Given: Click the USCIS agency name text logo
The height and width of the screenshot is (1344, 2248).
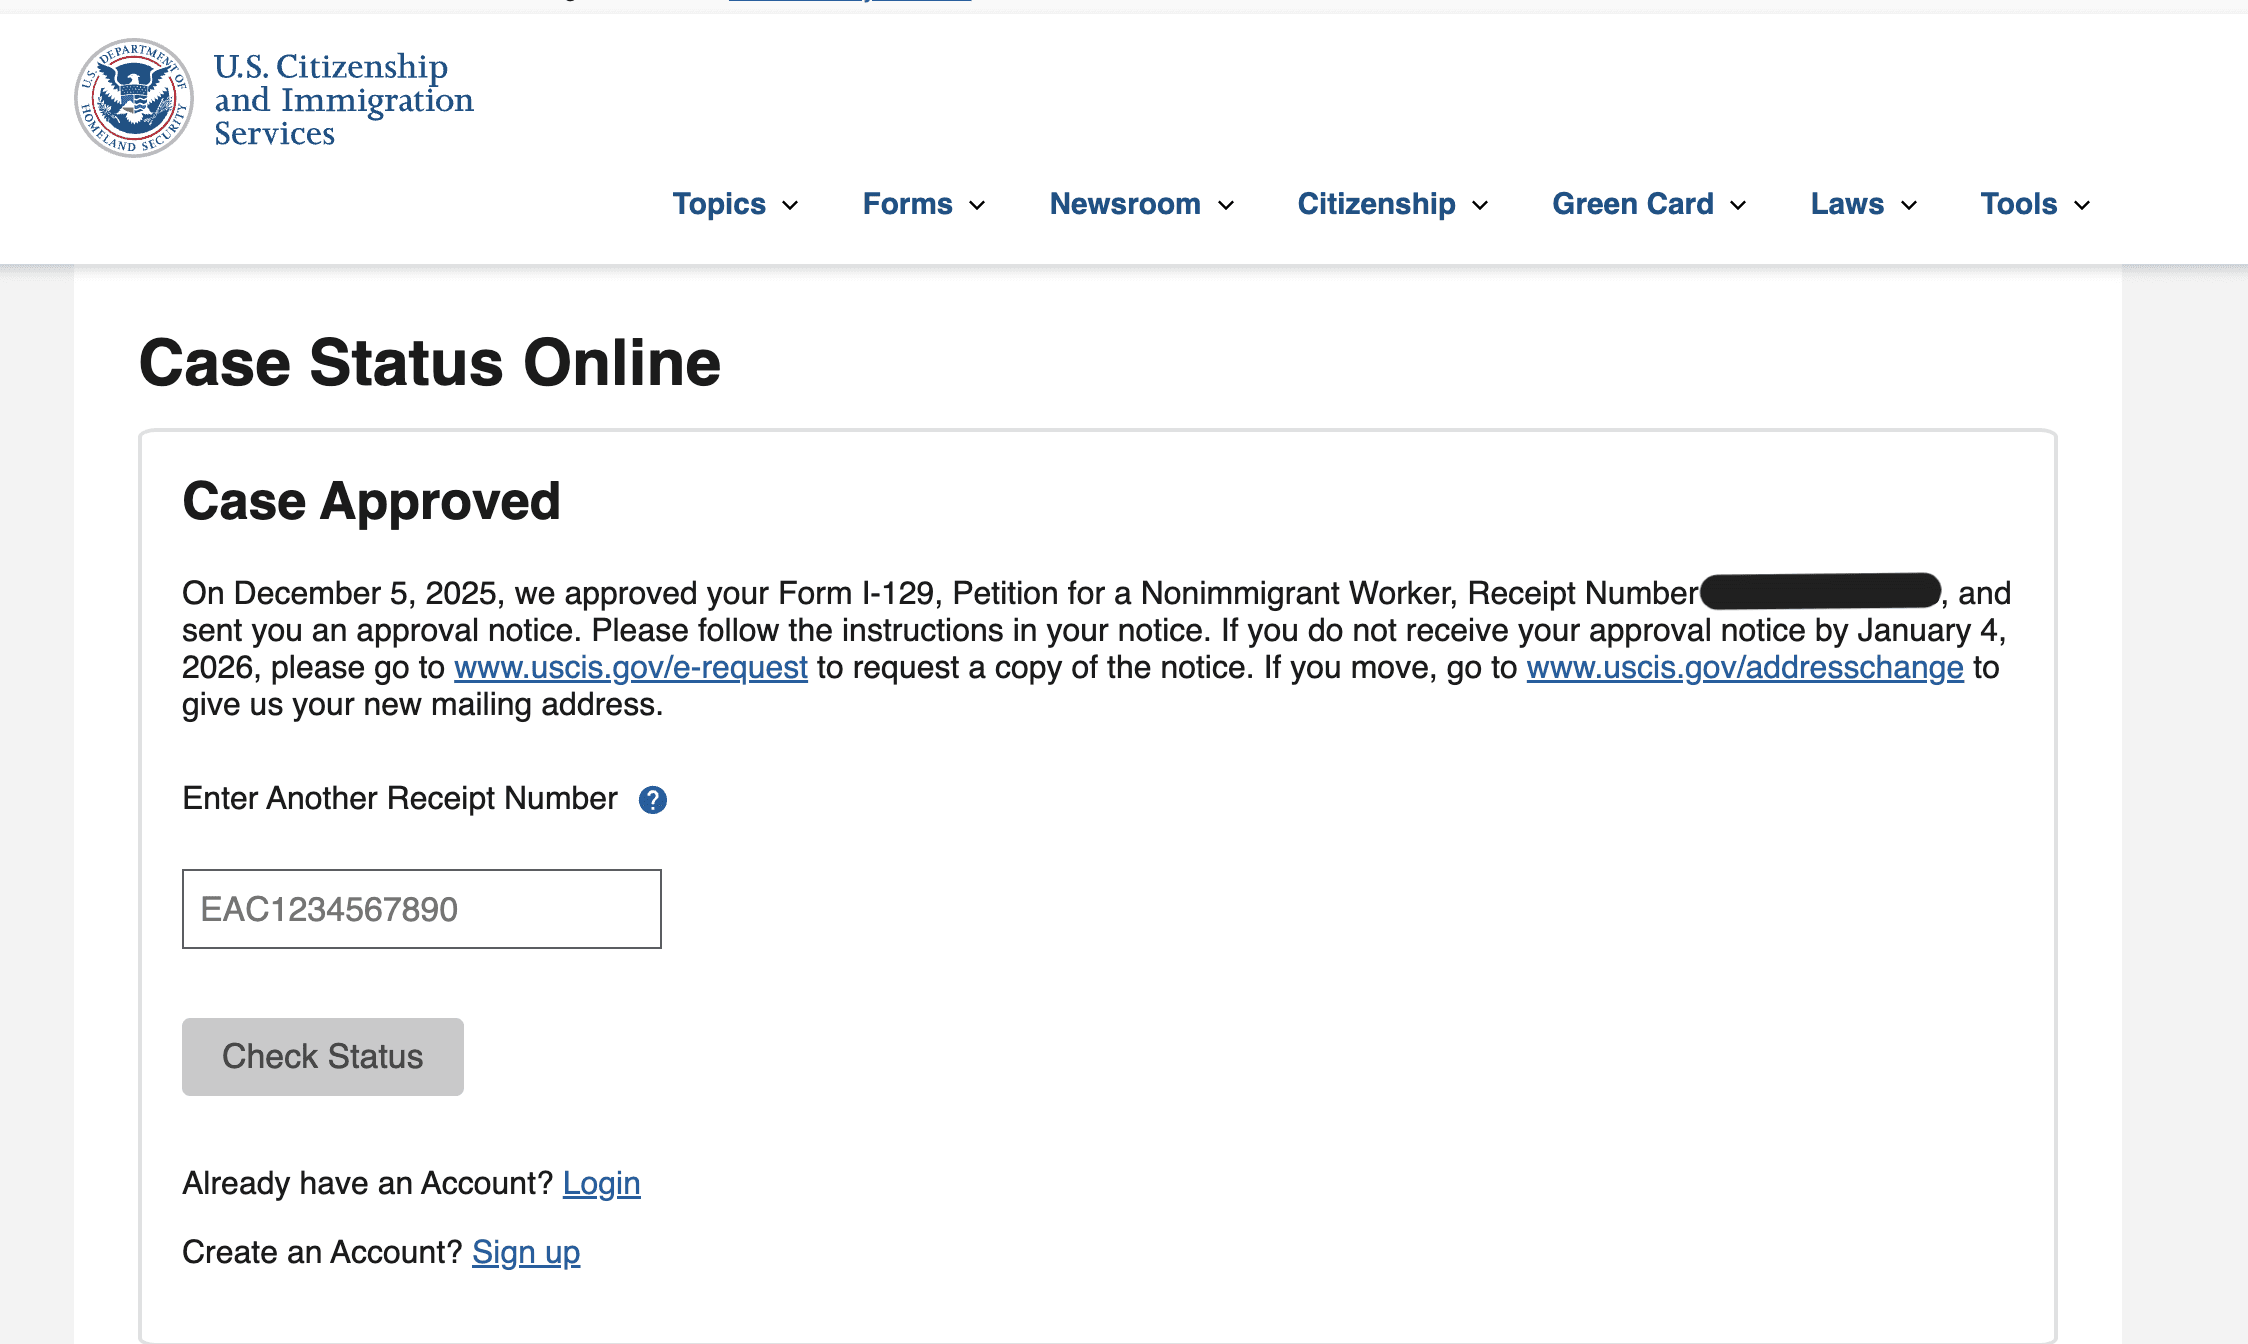Looking at the screenshot, I should pos(343,99).
